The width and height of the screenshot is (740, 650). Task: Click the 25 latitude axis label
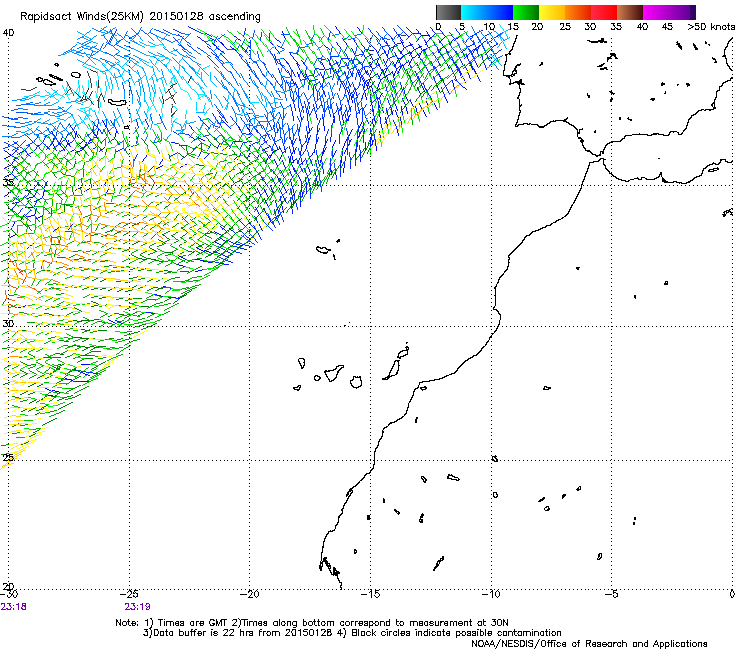[x=8, y=457]
